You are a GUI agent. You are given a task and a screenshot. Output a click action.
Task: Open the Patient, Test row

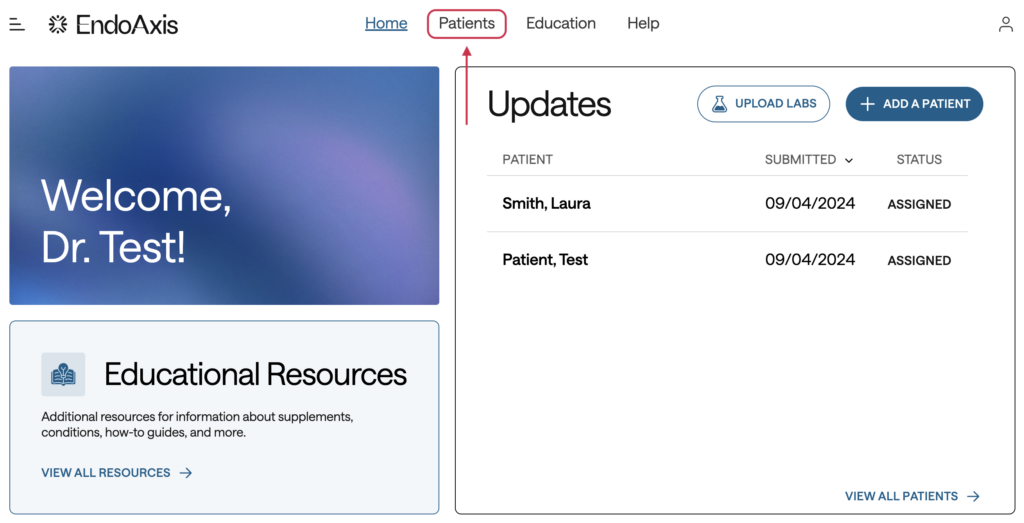(x=545, y=259)
